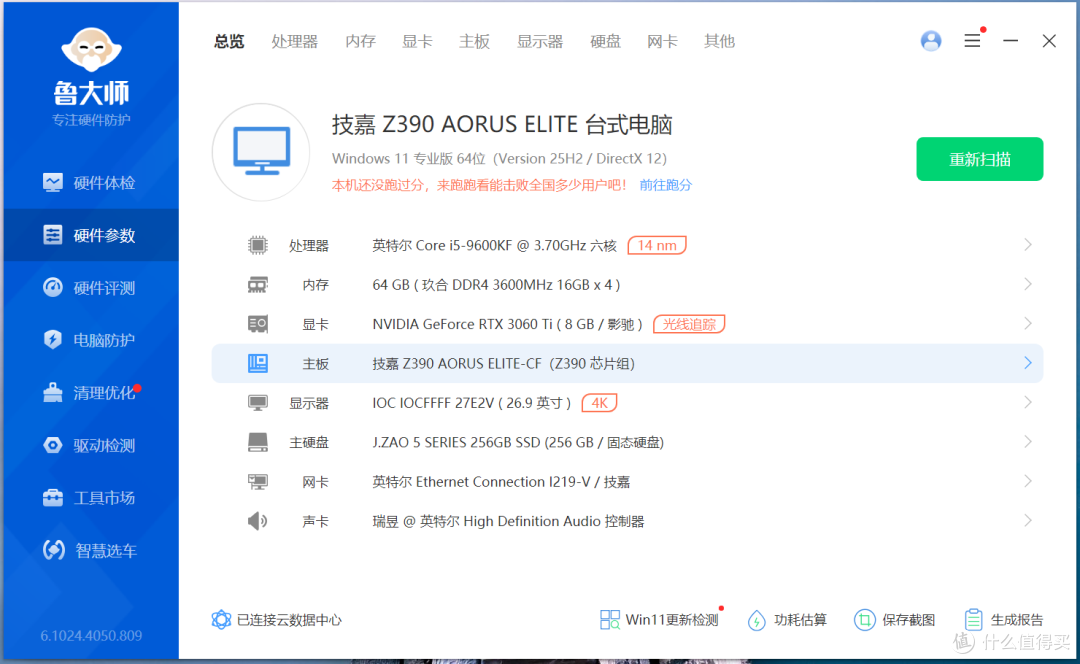Image resolution: width=1080 pixels, height=664 pixels.
Task: Click IOC IOCFFFF 27E2V monitor text
Action: point(471,403)
